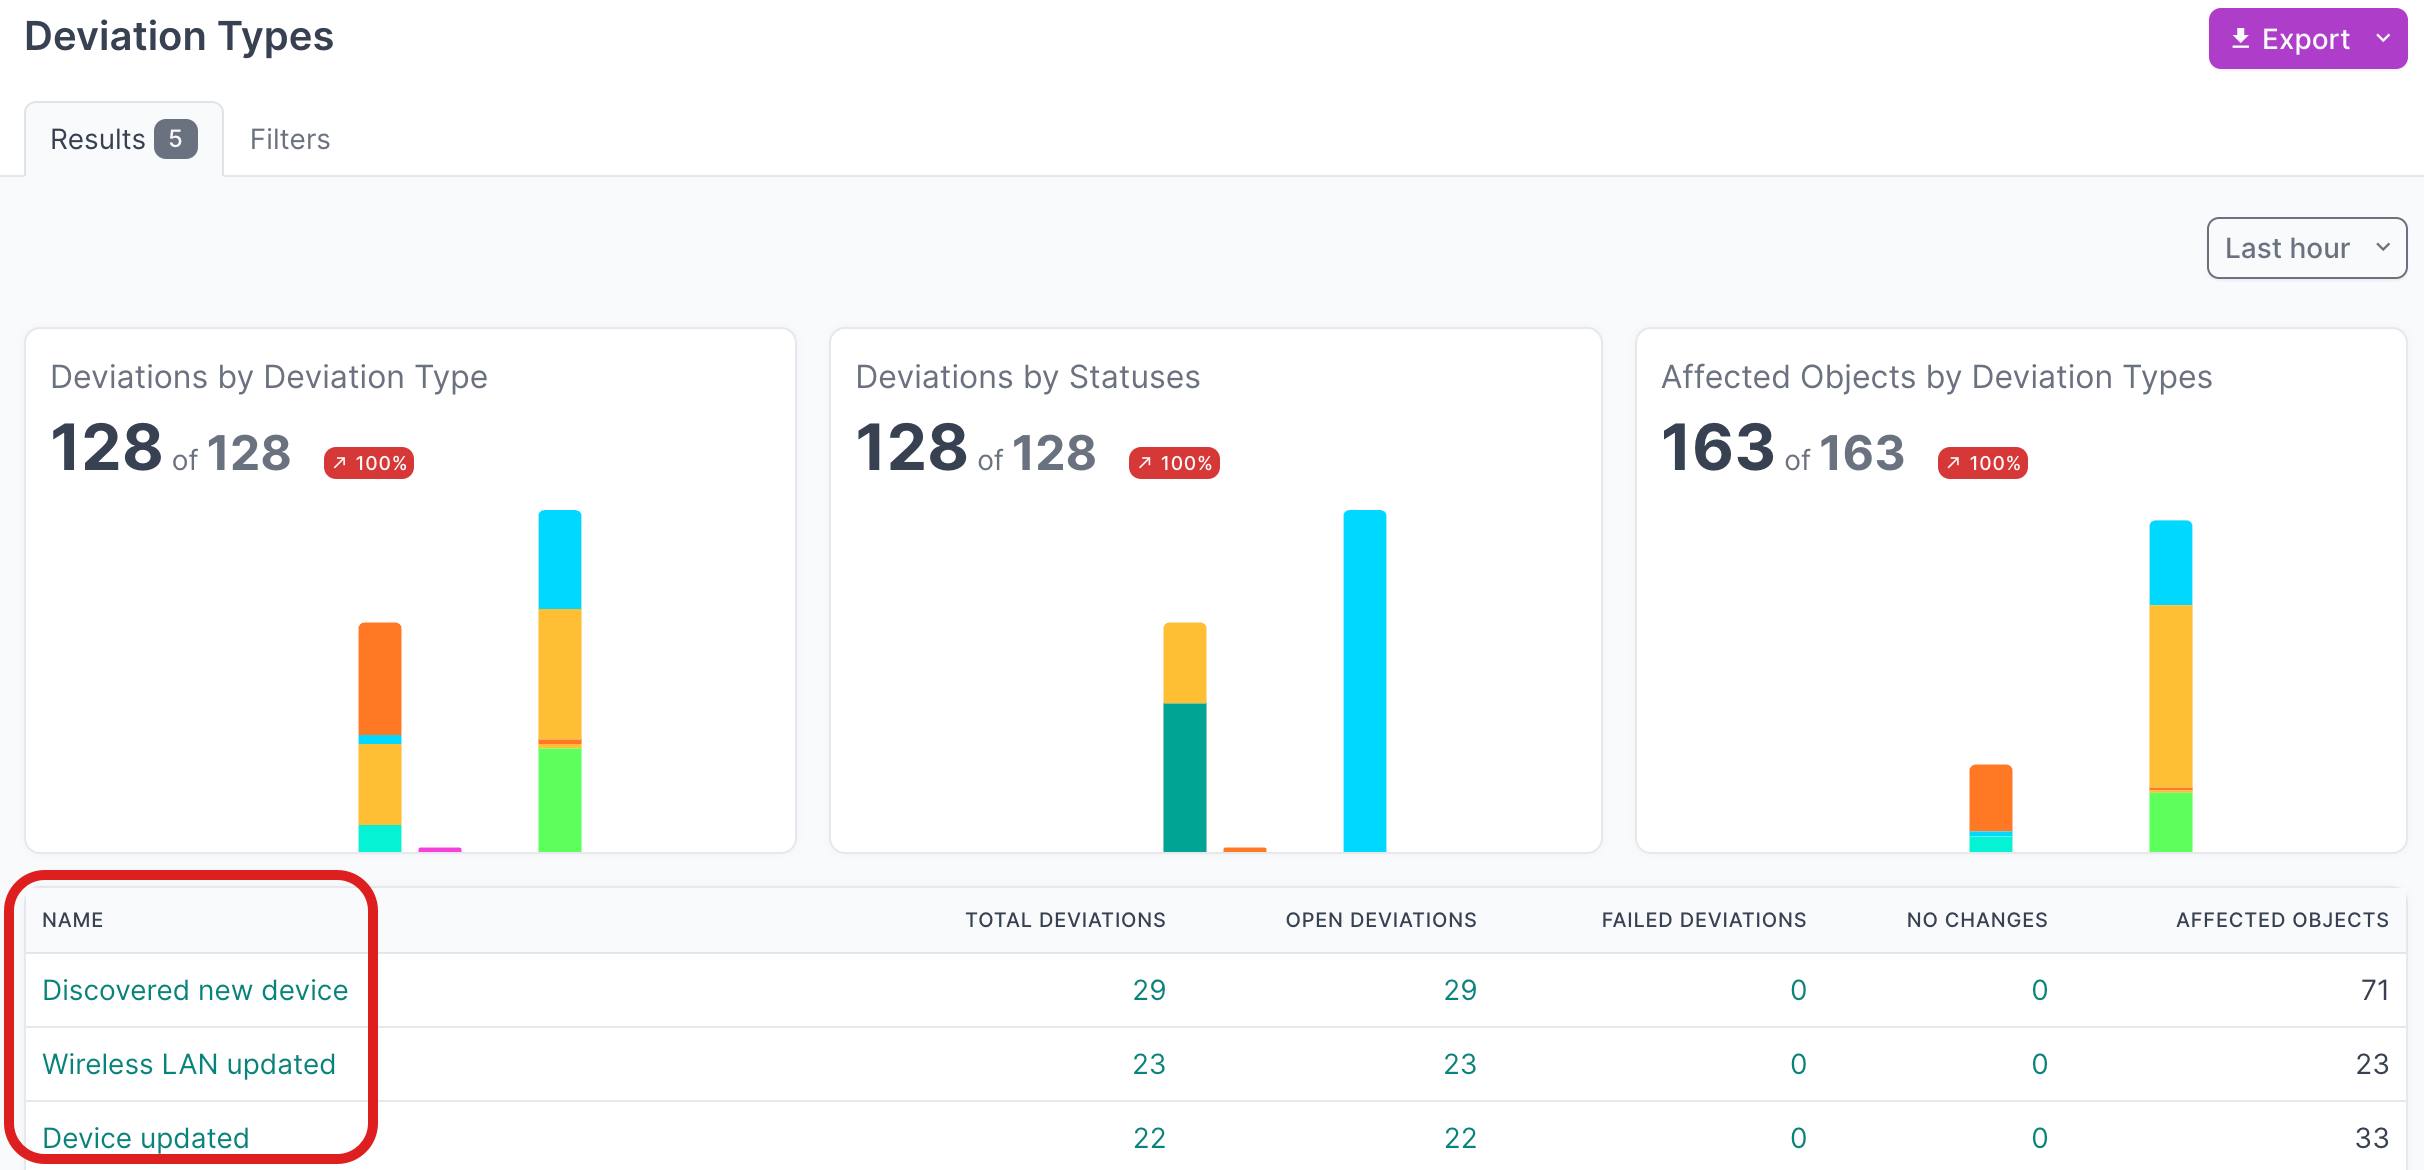Open the Device updated link
This screenshot has height=1170, width=2424.
click(146, 1138)
